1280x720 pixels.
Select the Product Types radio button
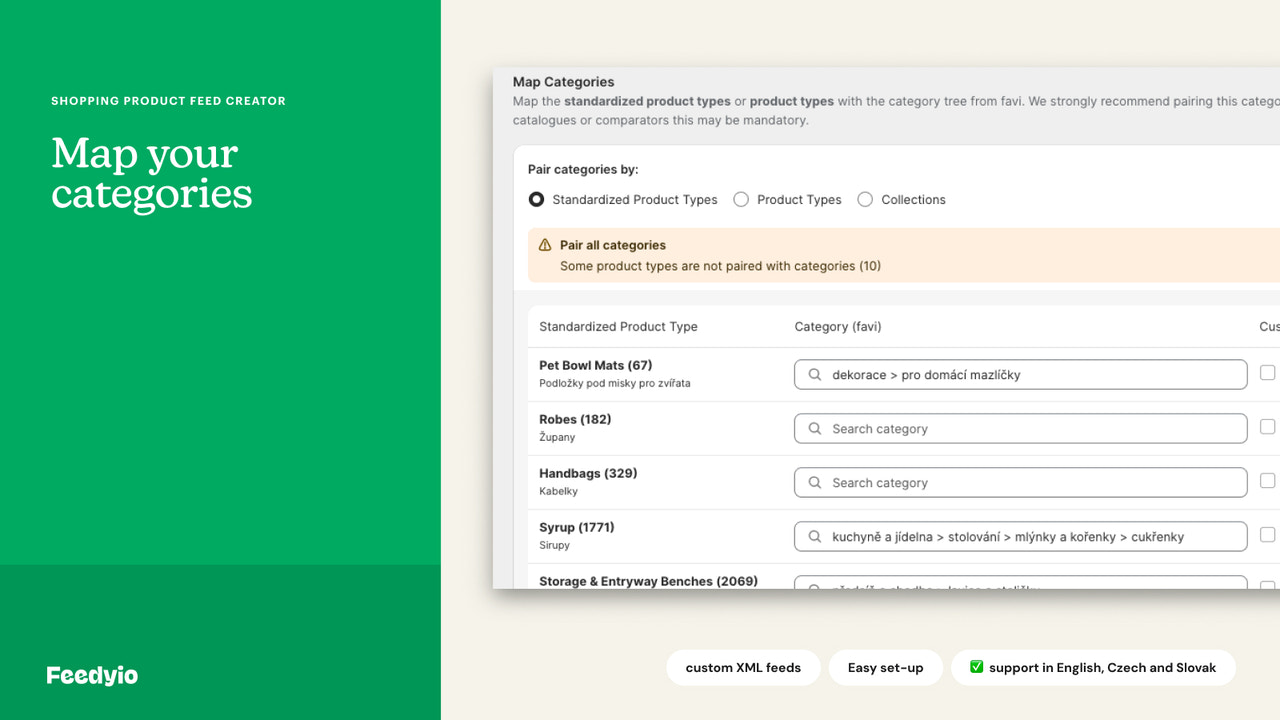tap(741, 199)
